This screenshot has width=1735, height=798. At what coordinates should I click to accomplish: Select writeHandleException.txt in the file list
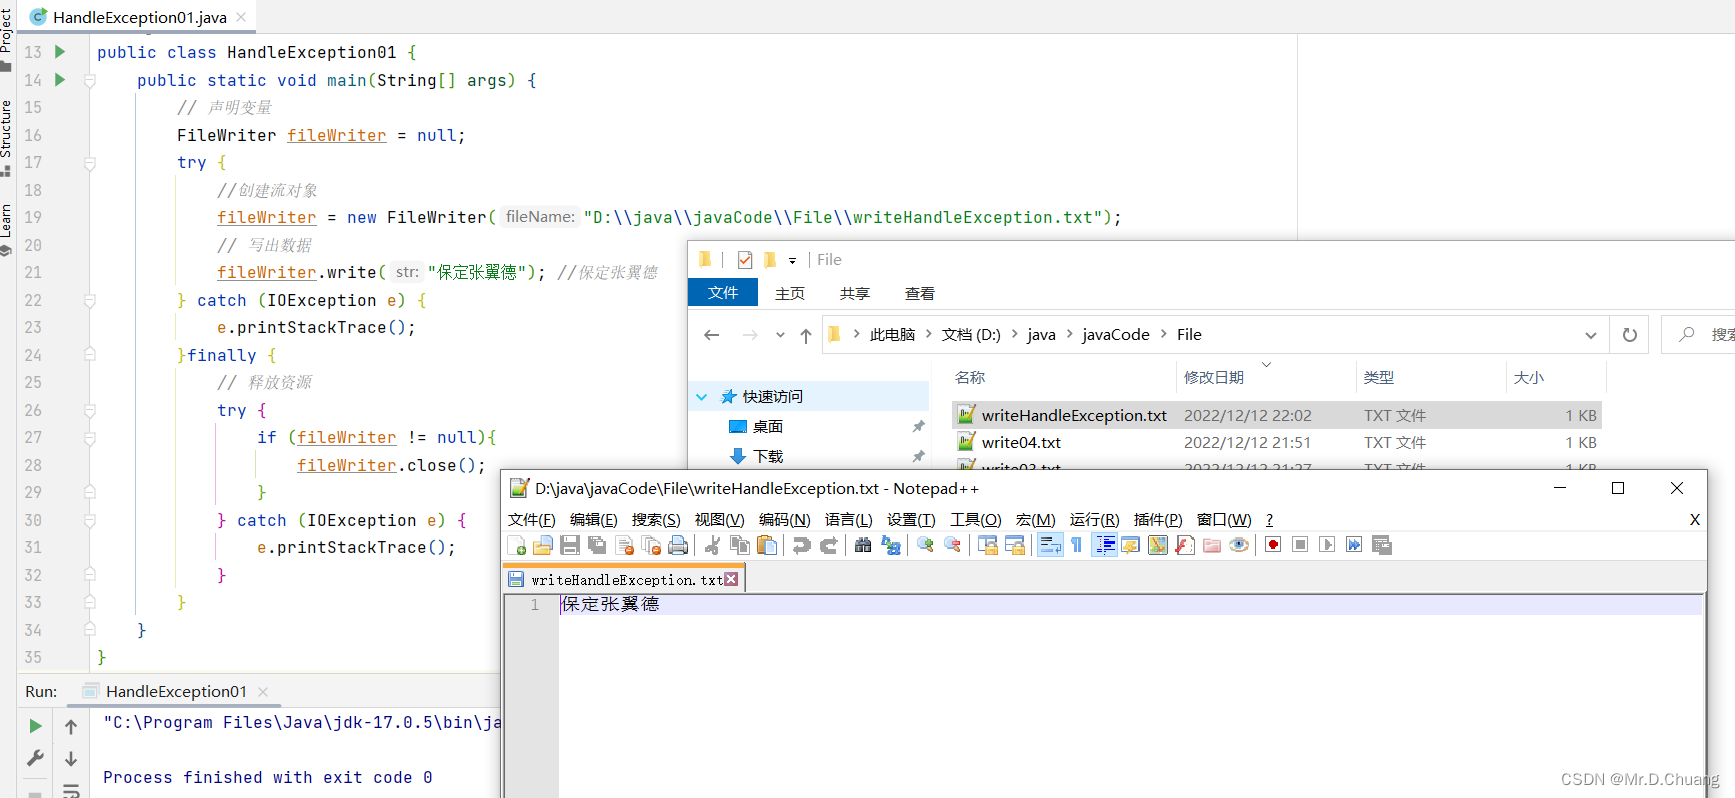[1278, 415]
